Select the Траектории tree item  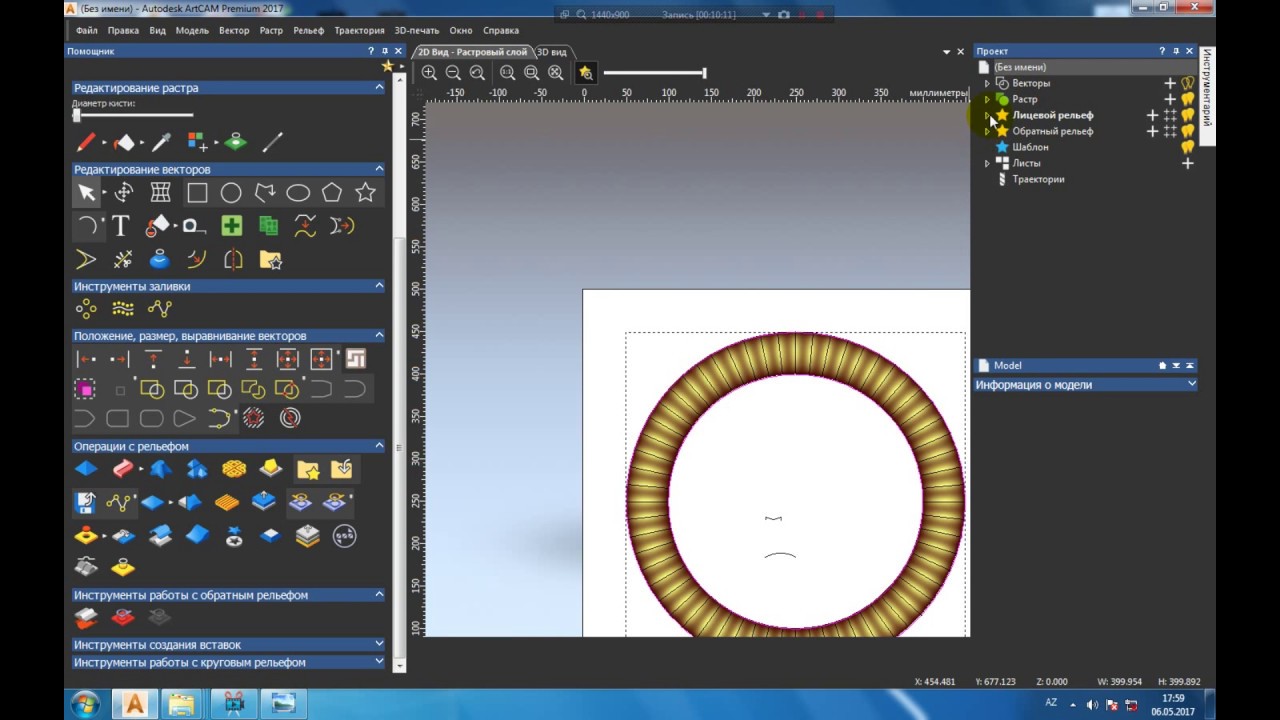tap(1038, 179)
